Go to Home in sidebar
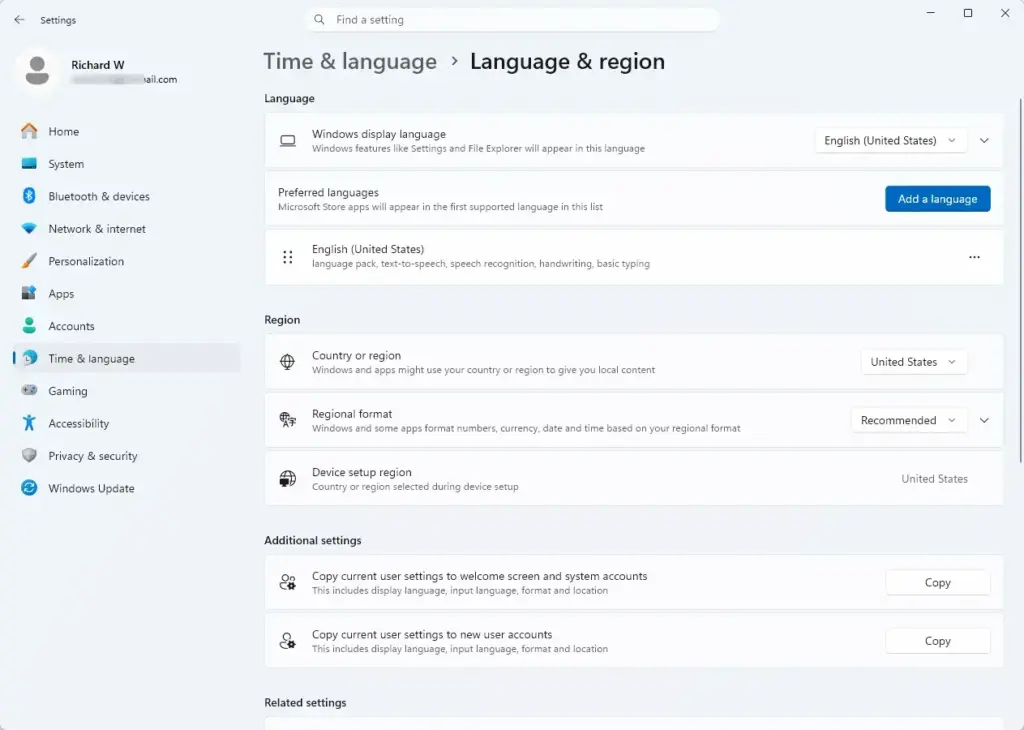The image size is (1024, 730). (127, 131)
